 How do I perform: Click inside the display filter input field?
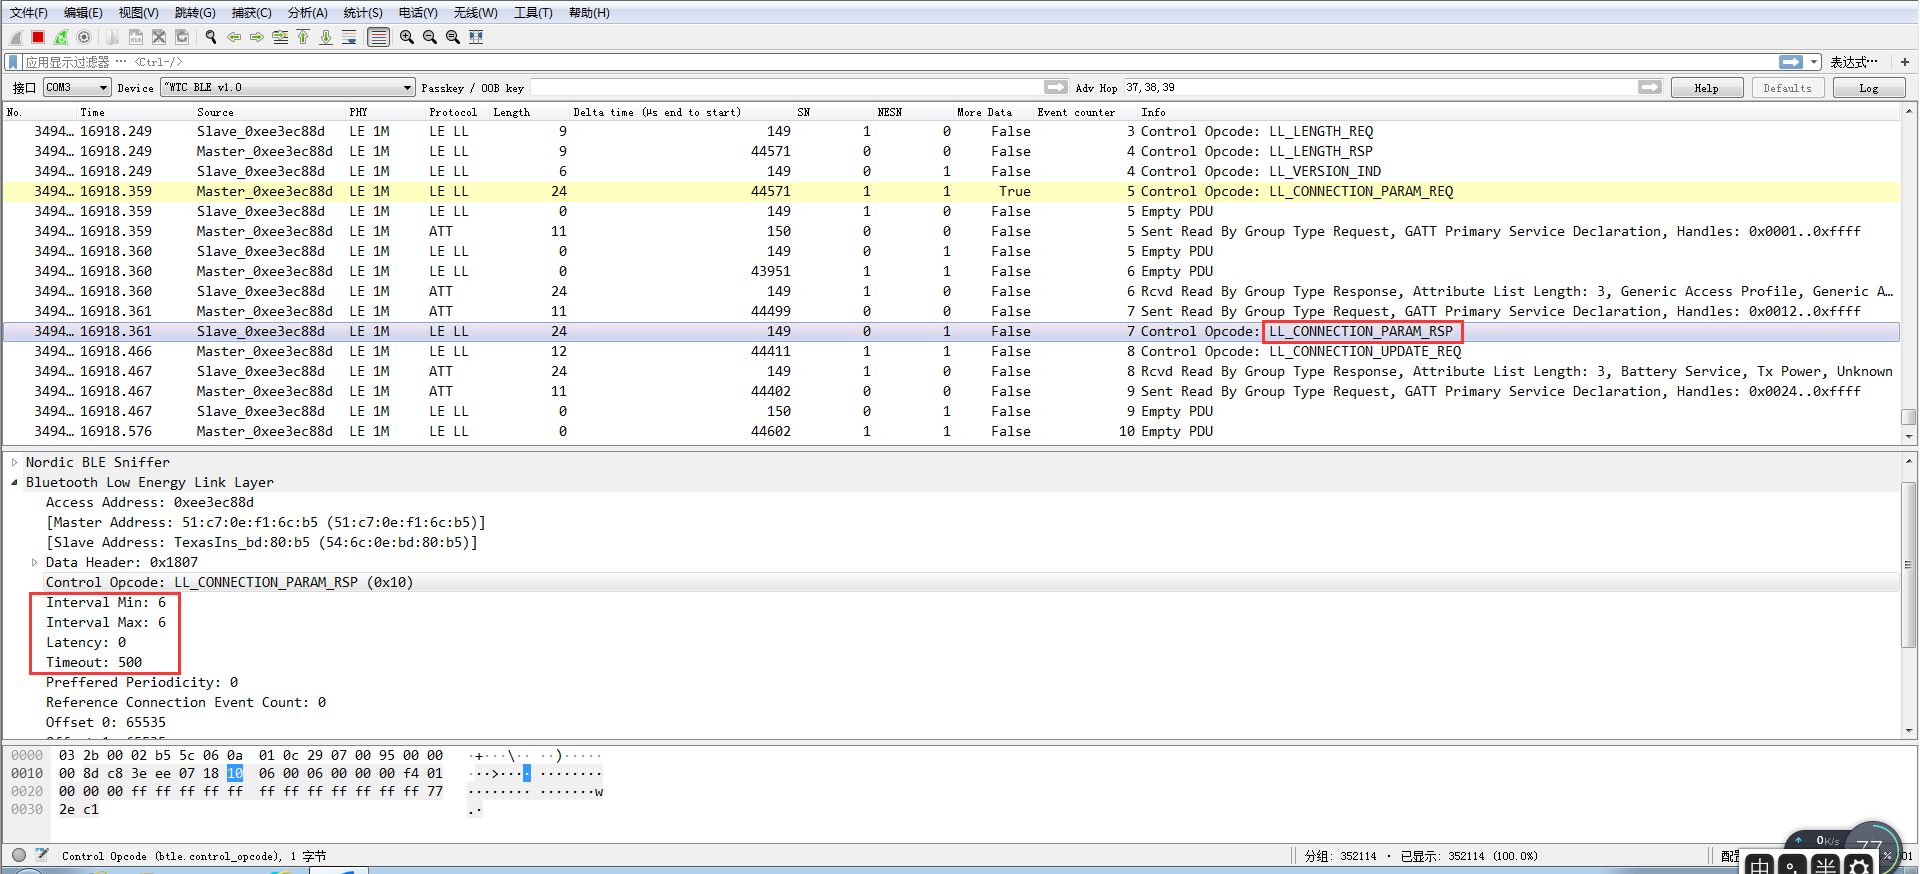(900, 62)
